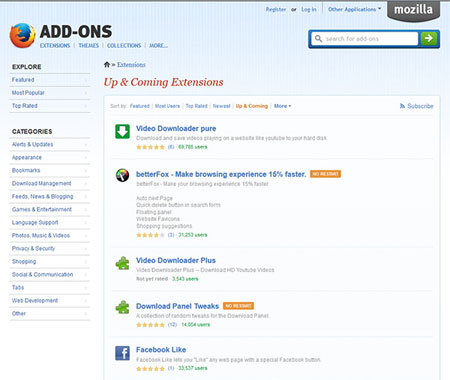The image size is (450, 380).
Task: Click NO RESTART badge beside Download Panel Tweaks
Action: [x=238, y=306]
